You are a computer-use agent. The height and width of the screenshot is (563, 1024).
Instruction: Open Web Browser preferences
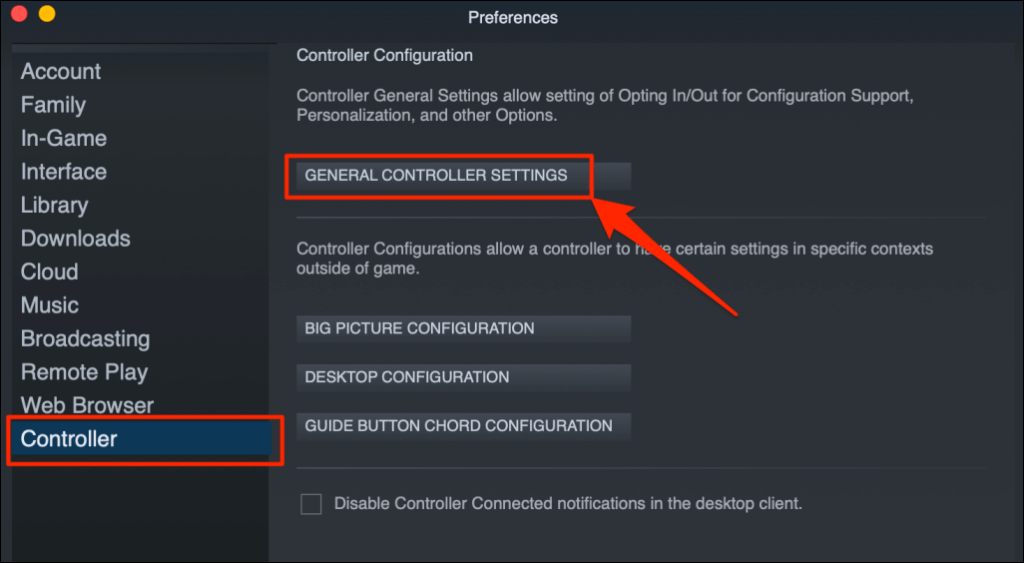(x=87, y=406)
